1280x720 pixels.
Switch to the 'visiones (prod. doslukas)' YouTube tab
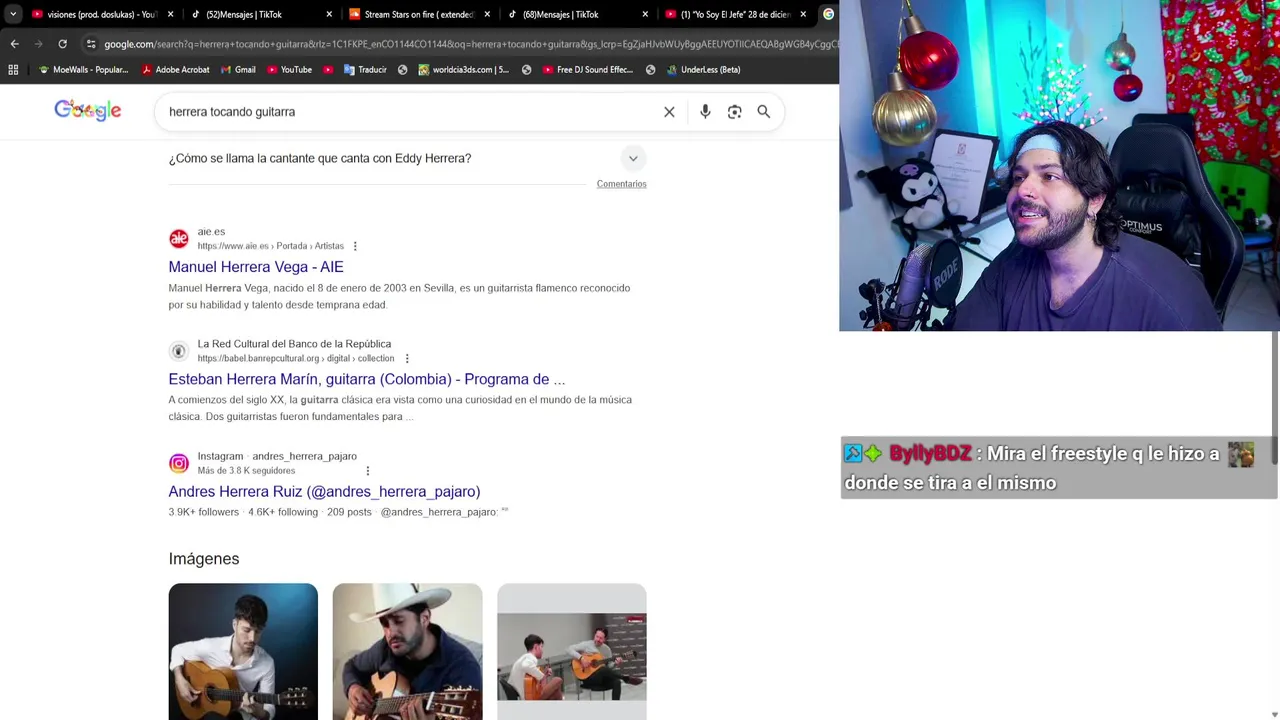pos(95,14)
